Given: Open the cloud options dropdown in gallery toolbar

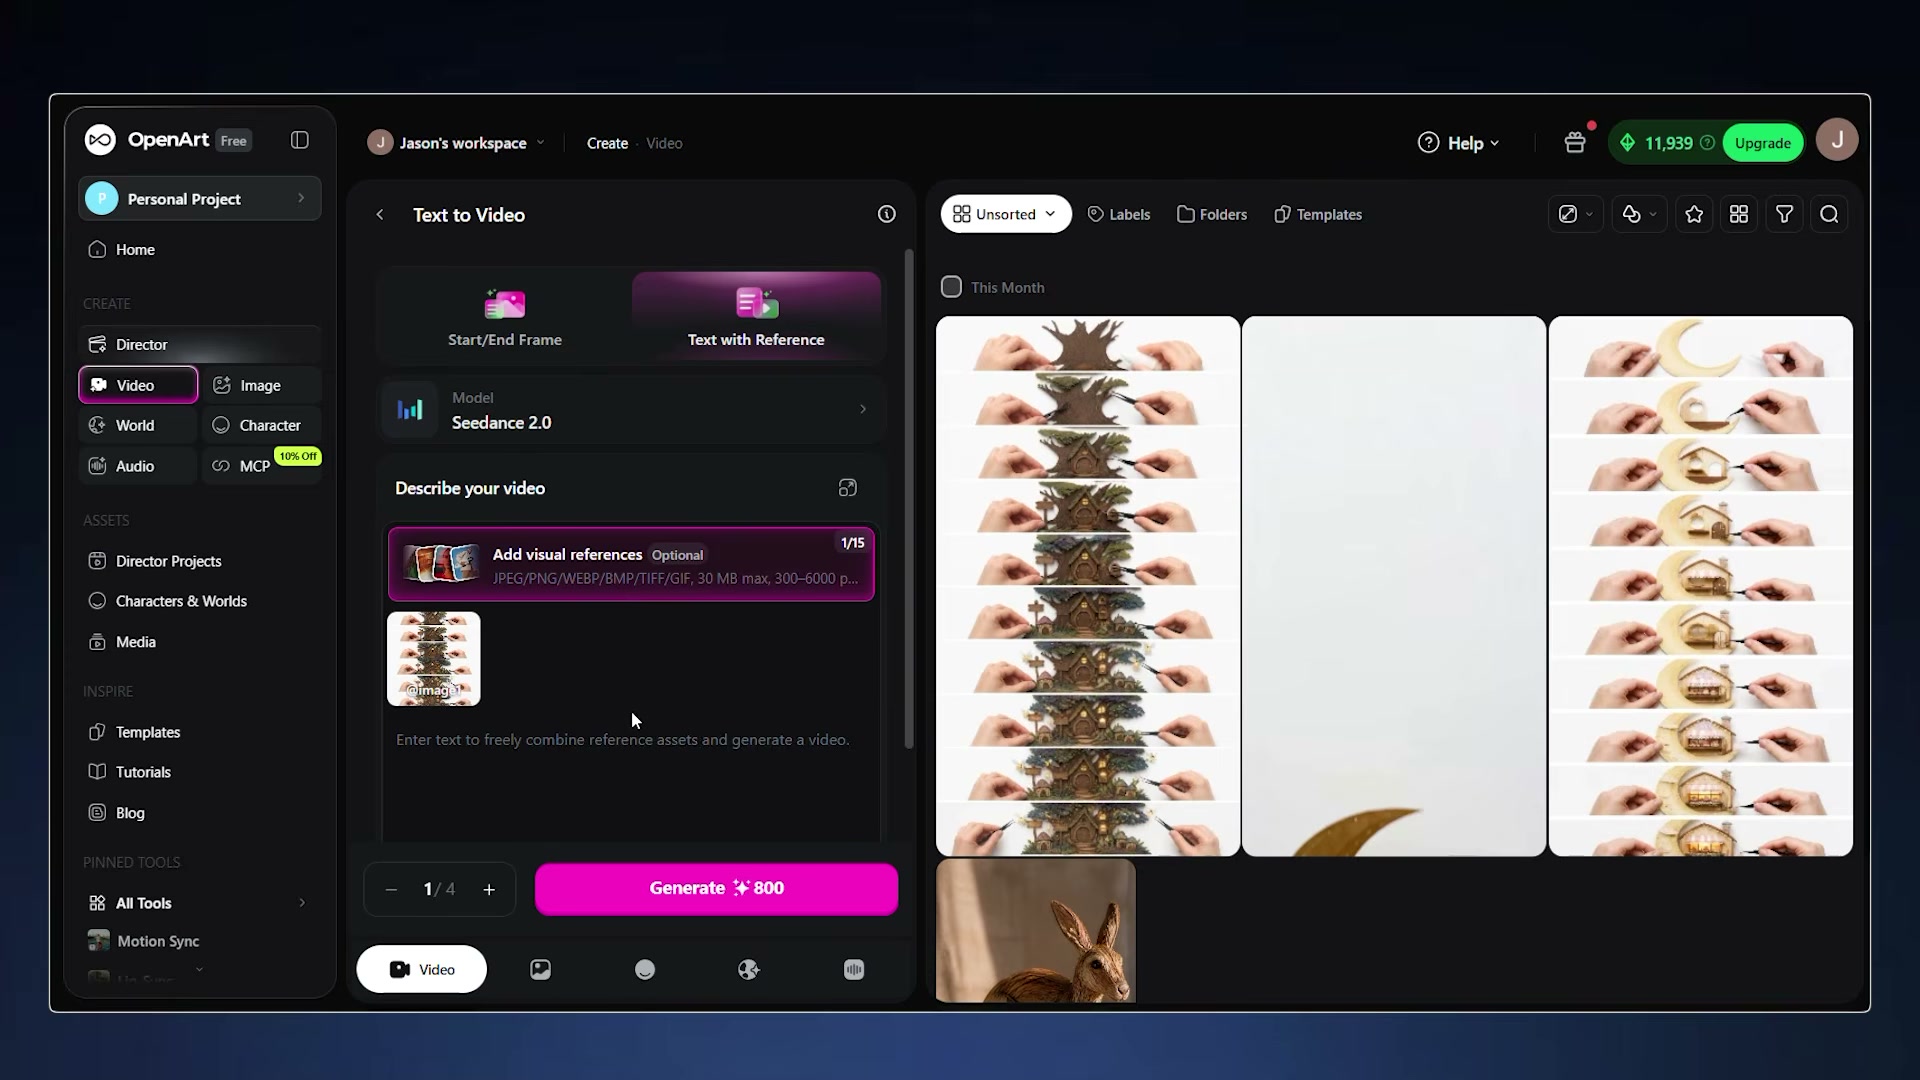Looking at the screenshot, I should [x=1639, y=214].
